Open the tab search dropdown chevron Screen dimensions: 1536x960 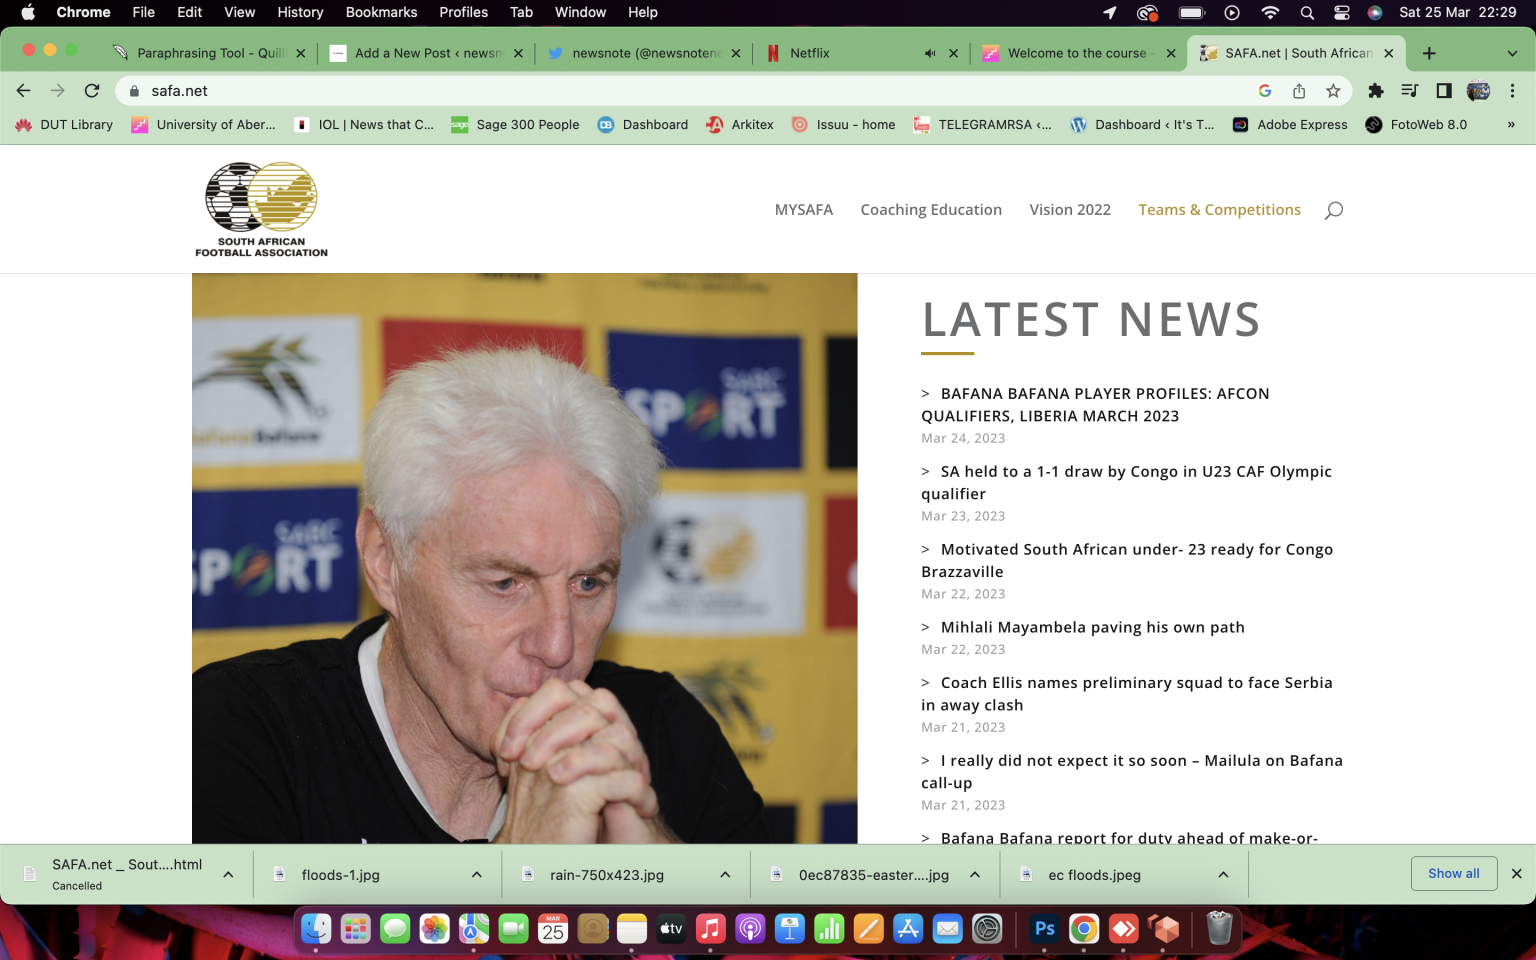point(1512,53)
